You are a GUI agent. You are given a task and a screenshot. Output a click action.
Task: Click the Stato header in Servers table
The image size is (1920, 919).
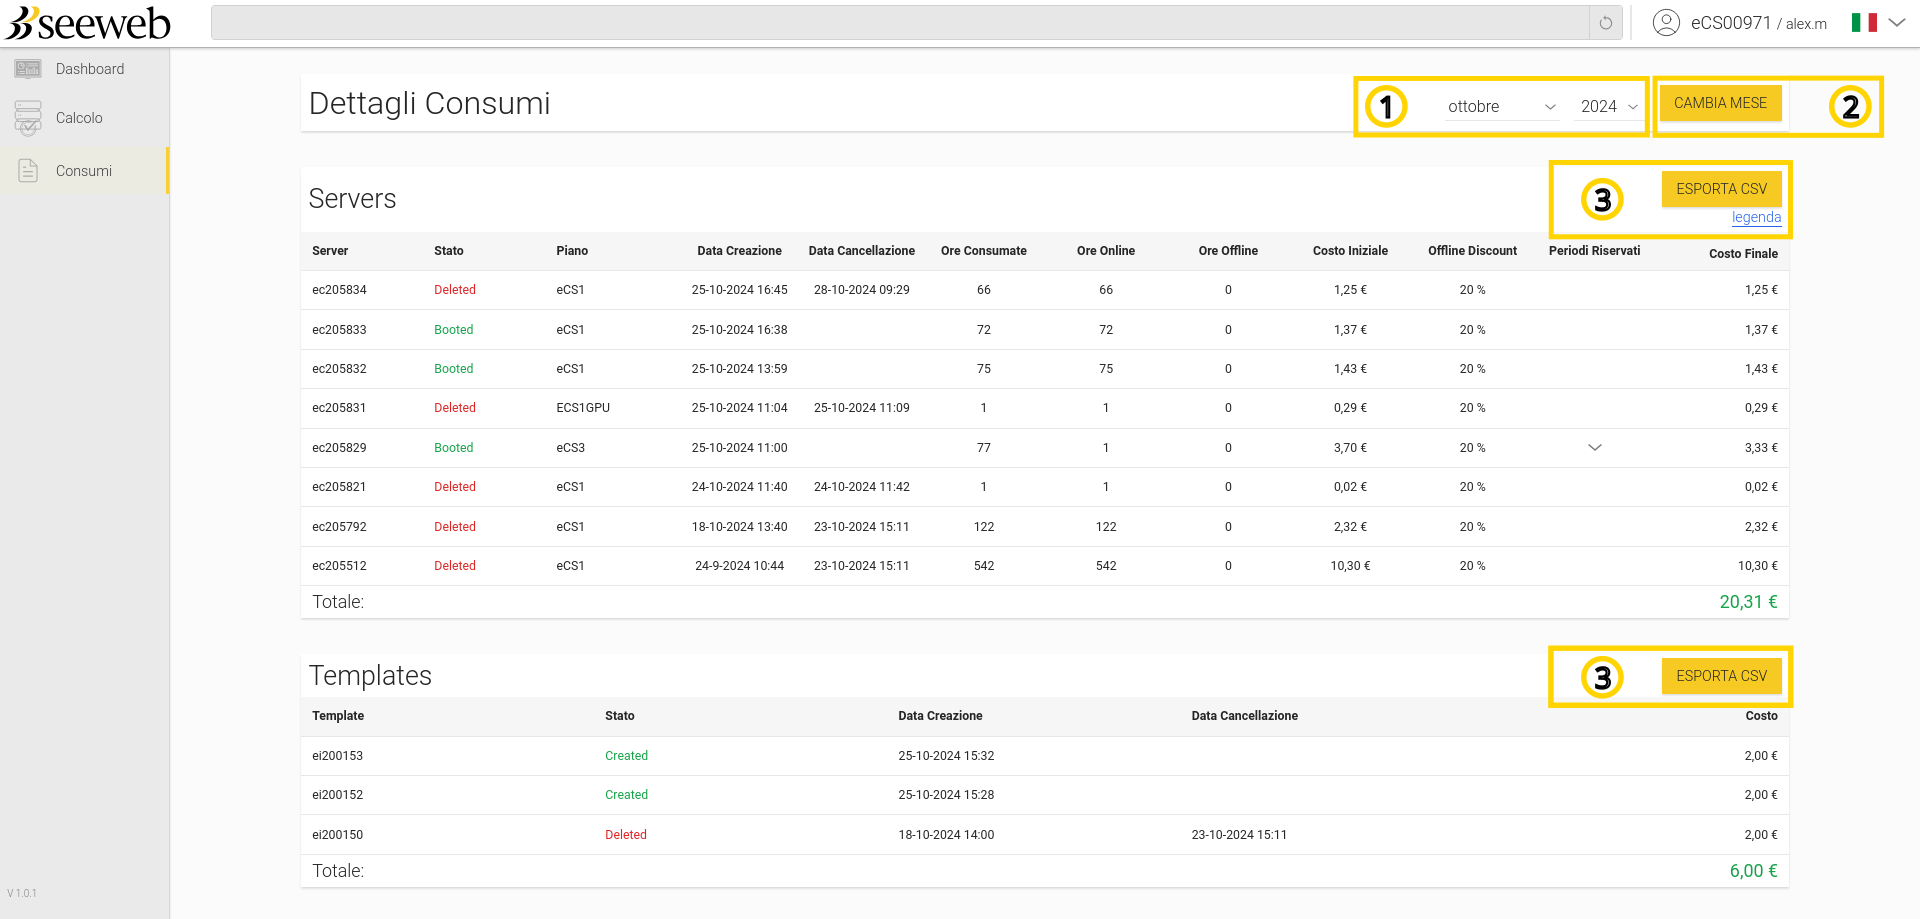[449, 251]
